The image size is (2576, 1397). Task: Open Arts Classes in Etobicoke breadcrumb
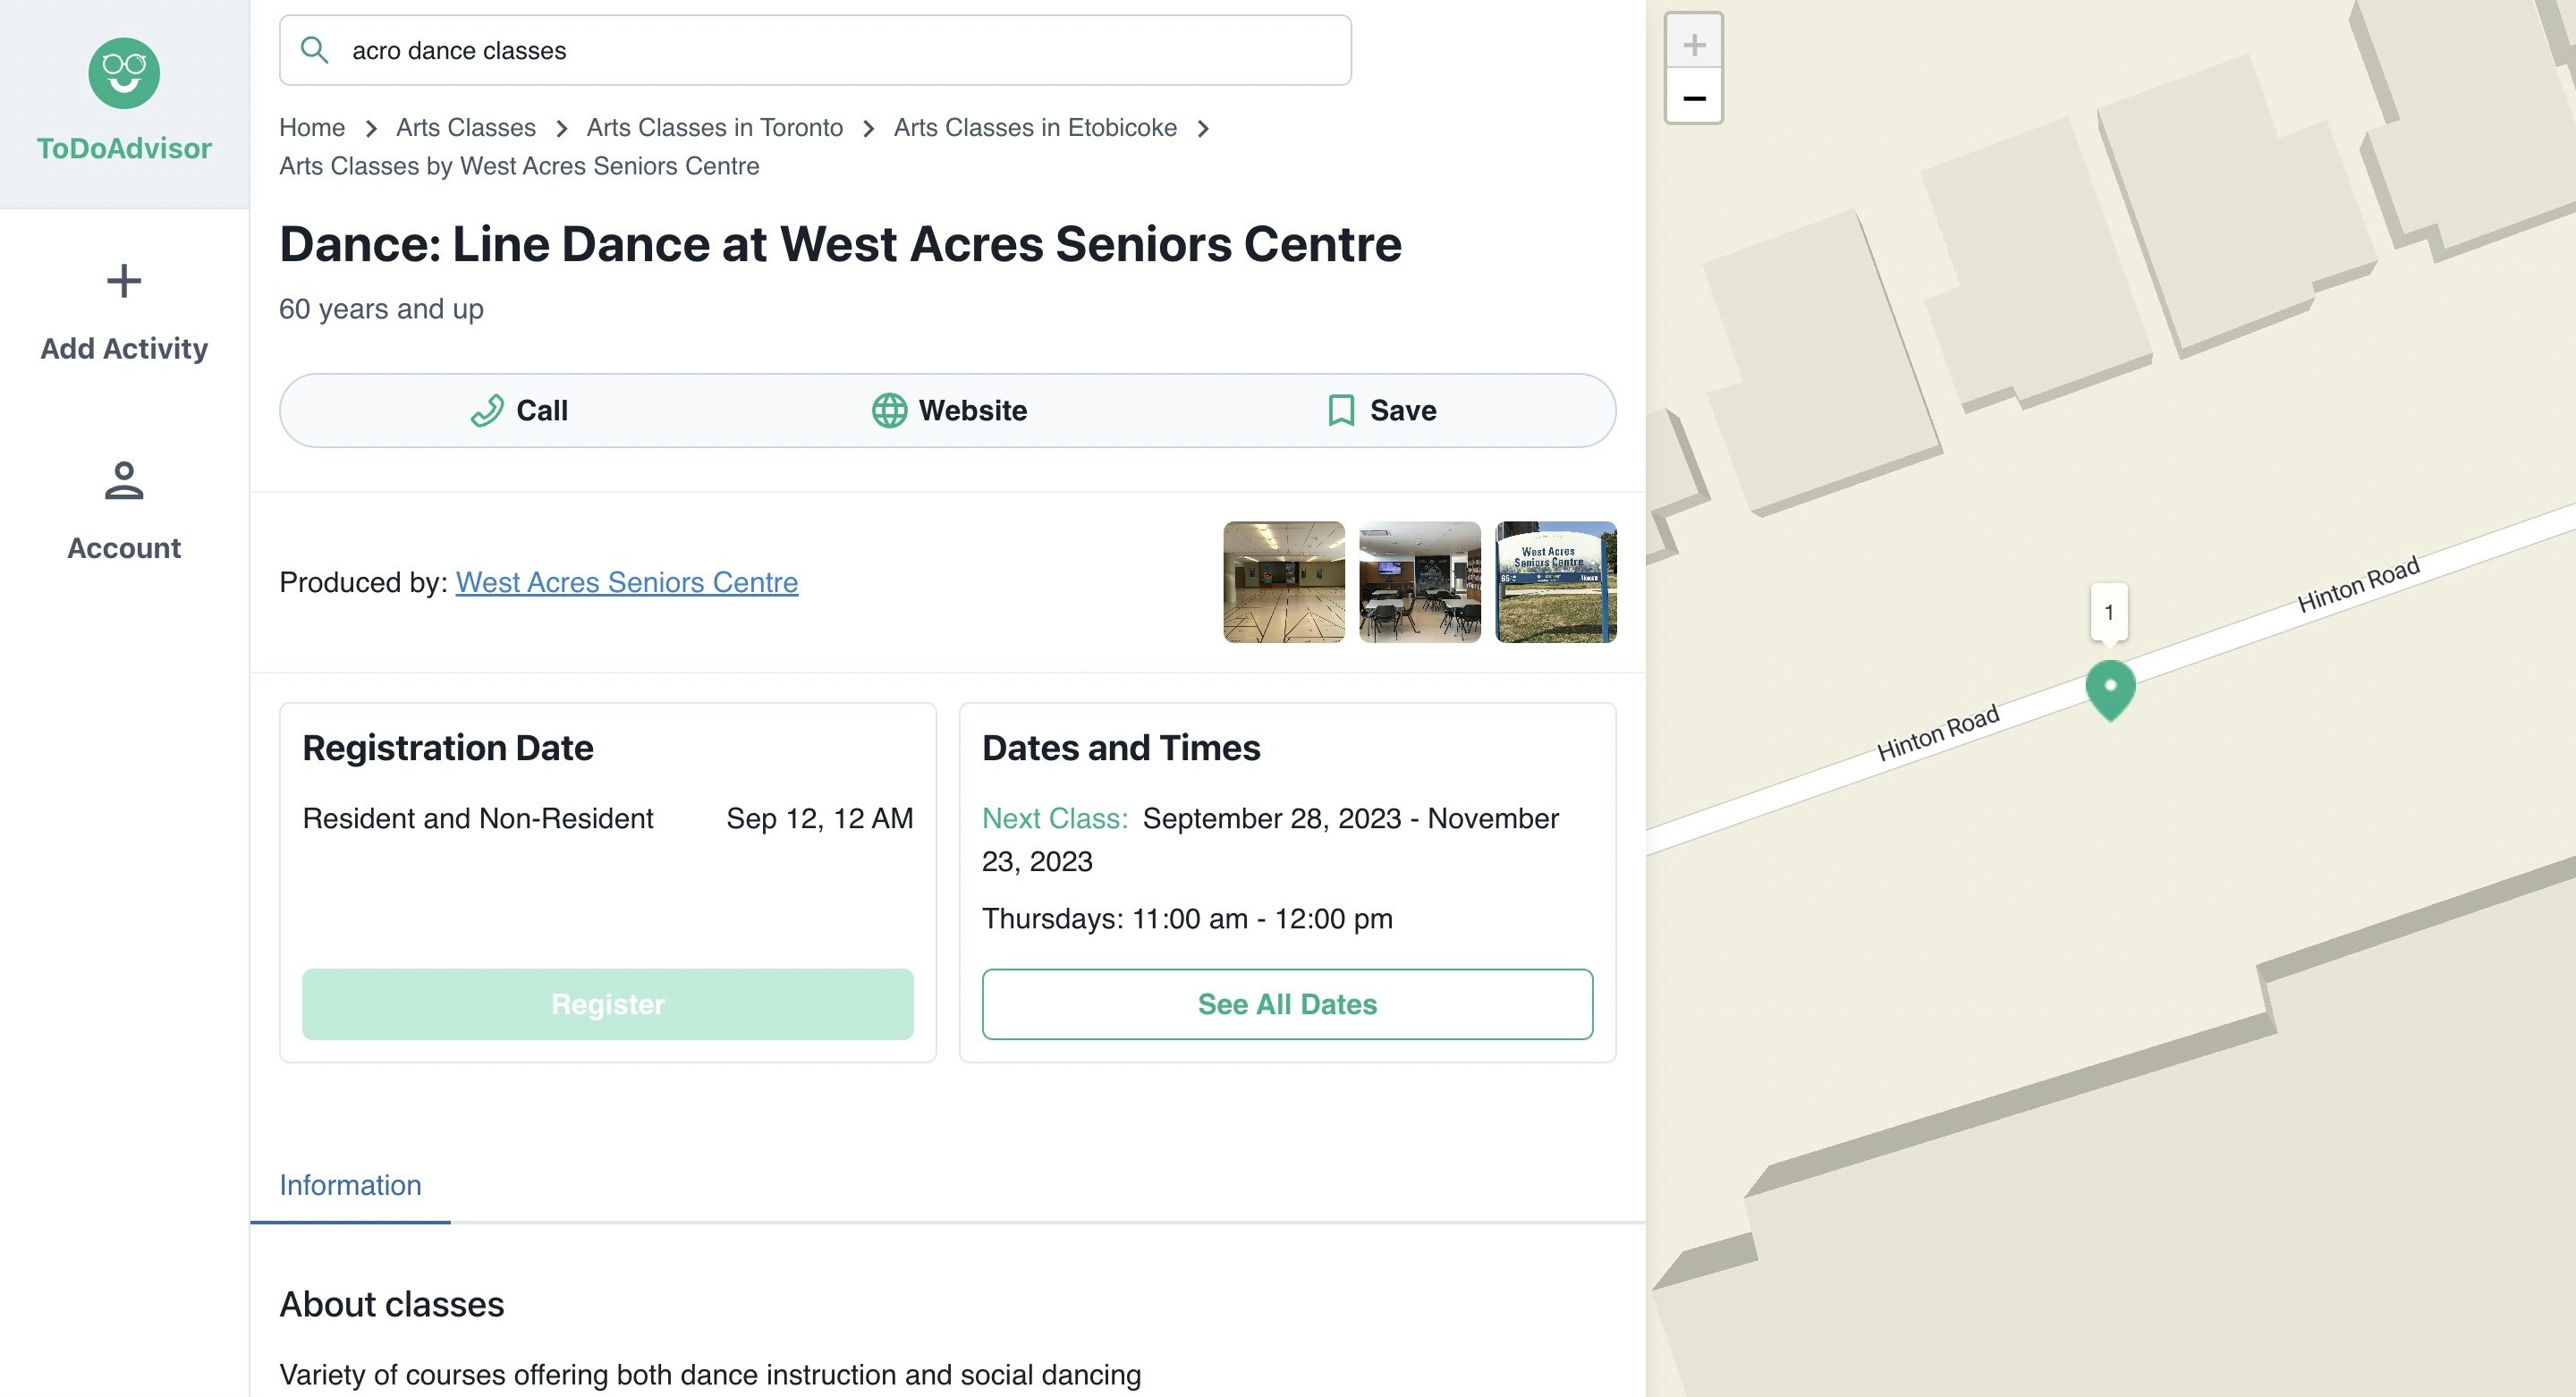click(1035, 128)
